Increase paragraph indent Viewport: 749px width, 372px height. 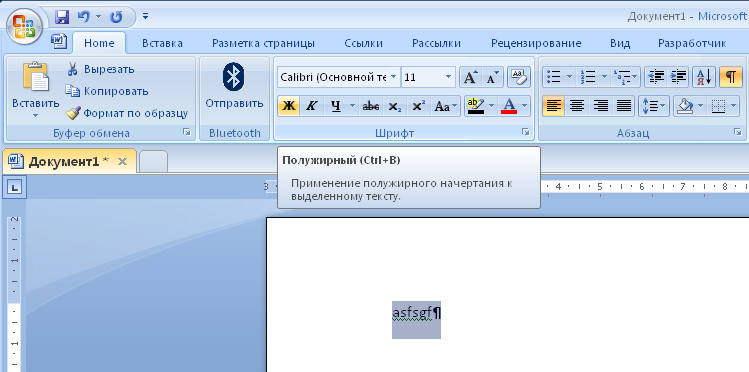click(x=678, y=77)
